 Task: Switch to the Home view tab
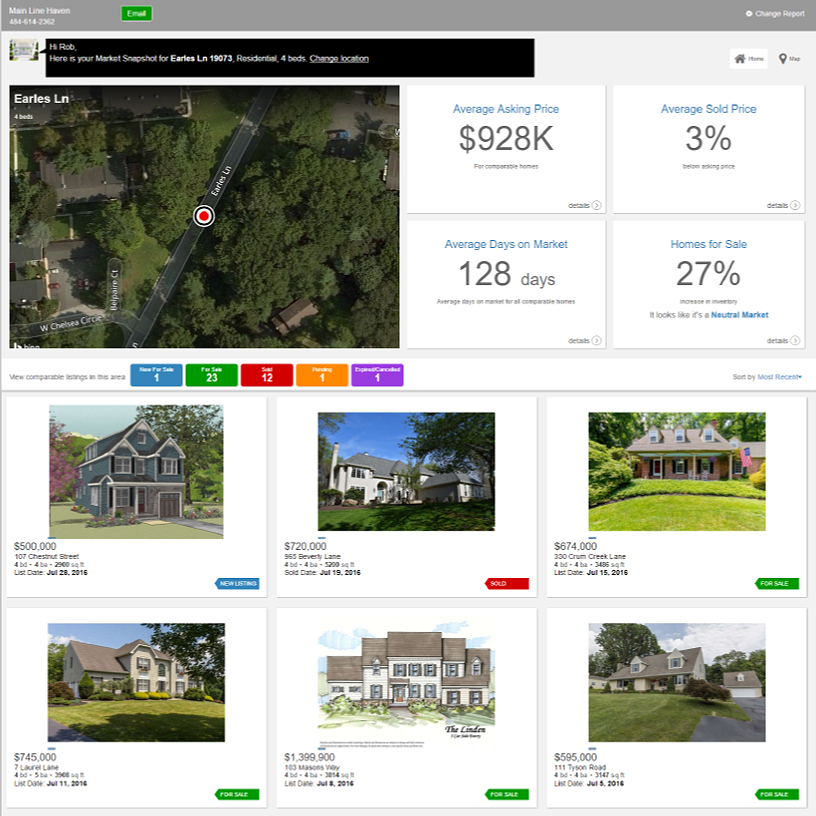pos(748,59)
